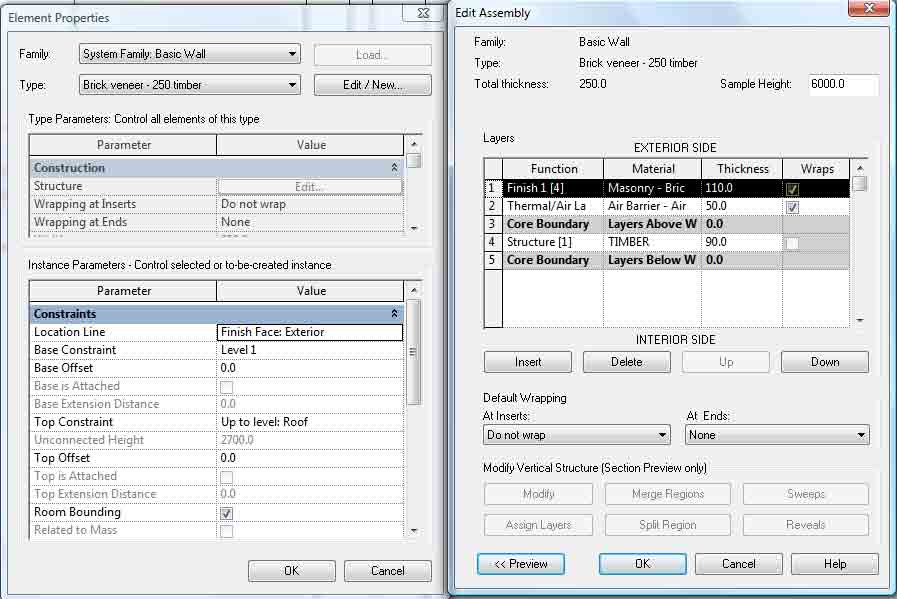This screenshot has height=599, width=897.
Task: Click the Up button for layers
Action: pyautogui.click(x=725, y=362)
